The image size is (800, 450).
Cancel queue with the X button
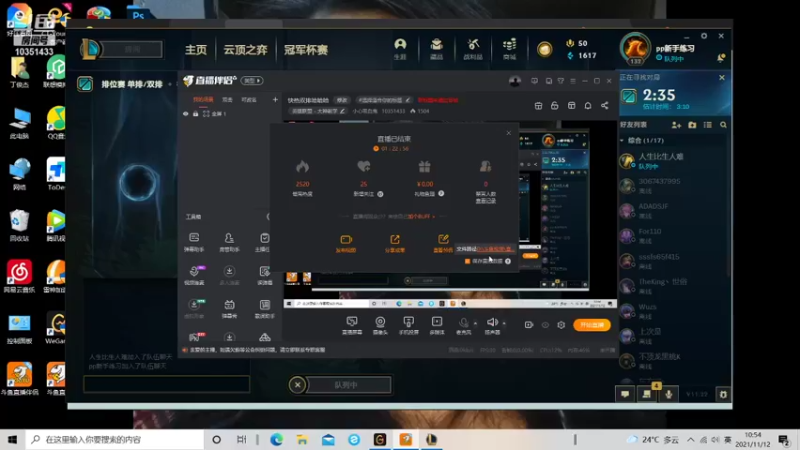(297, 385)
